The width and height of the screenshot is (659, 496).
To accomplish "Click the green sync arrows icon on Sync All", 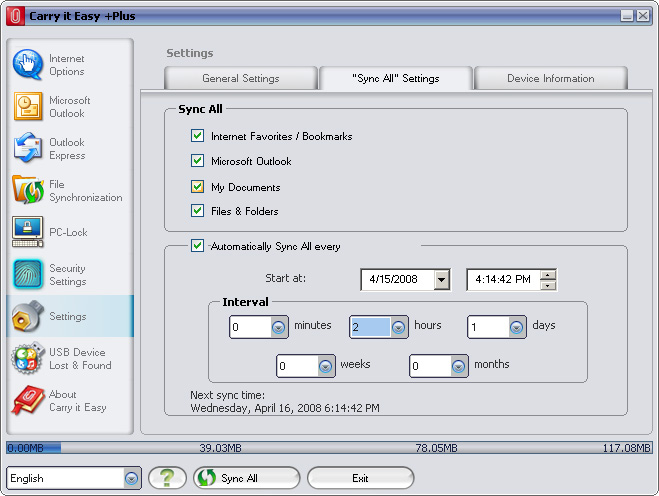I will point(207,478).
